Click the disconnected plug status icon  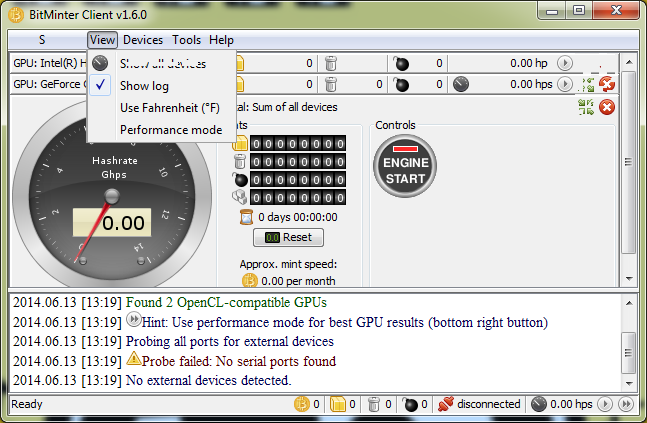click(x=446, y=404)
